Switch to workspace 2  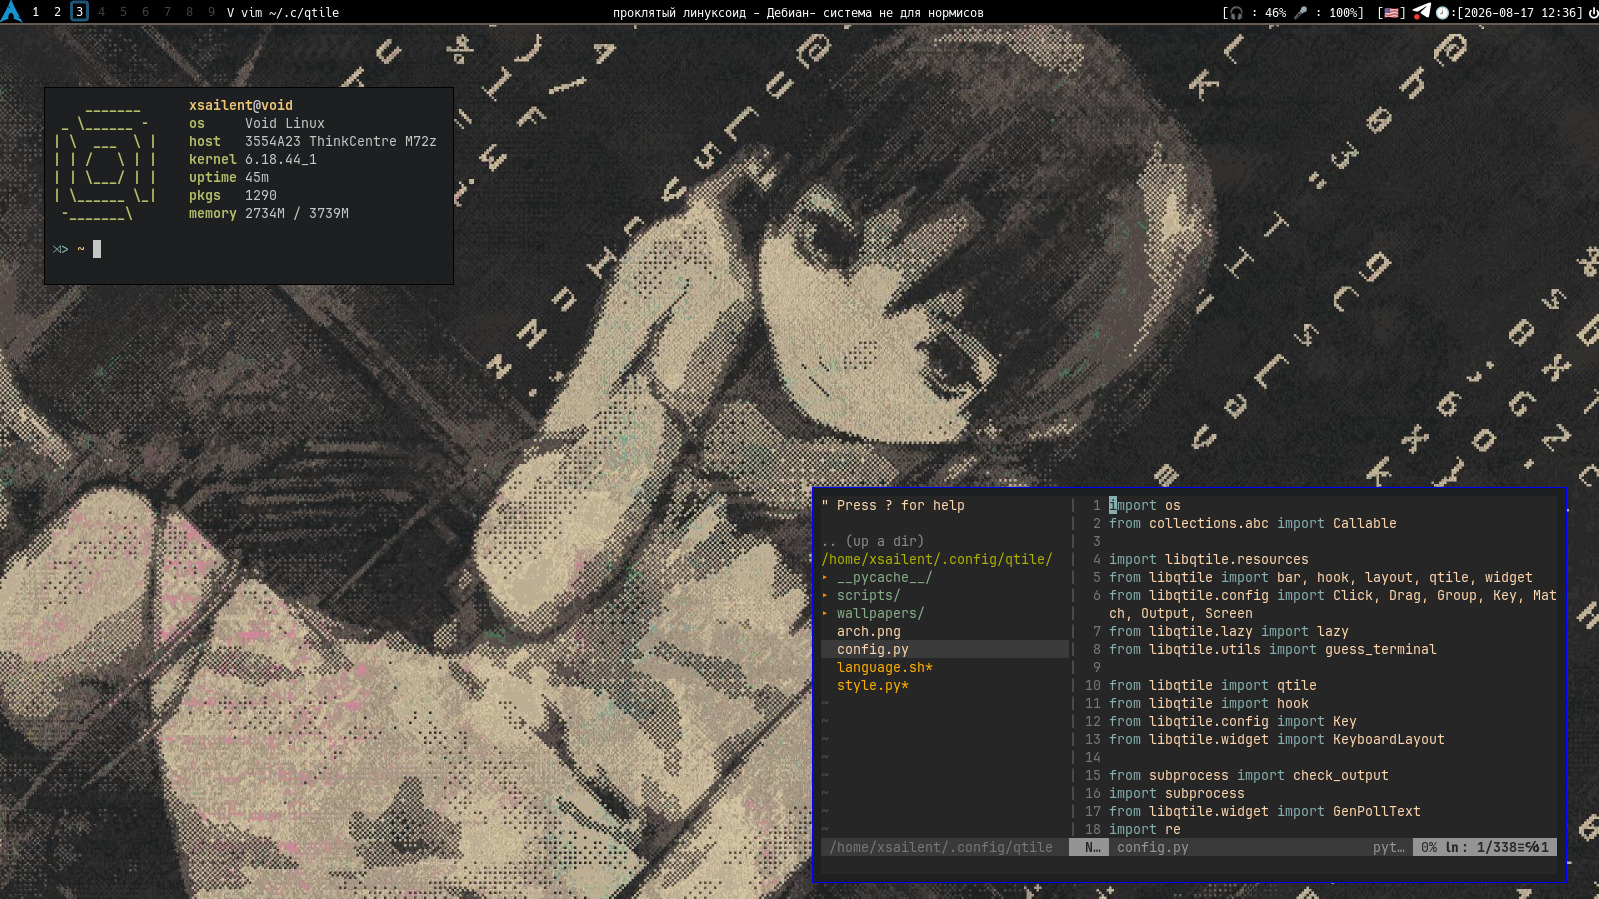[x=57, y=12]
